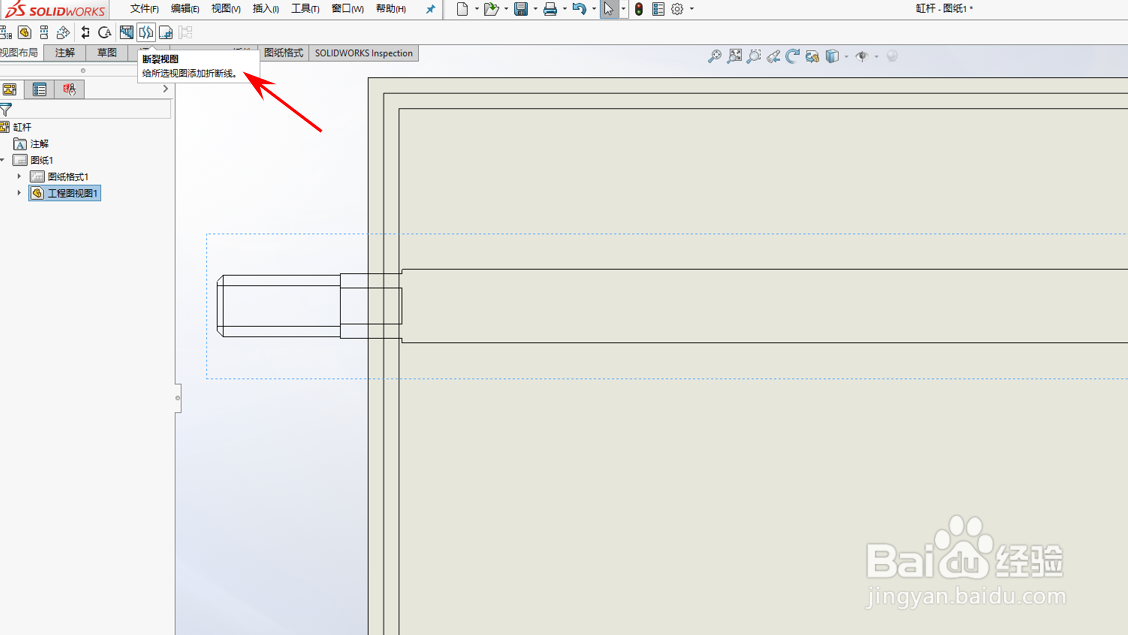The image size is (1128, 635).
Task: Open the third manager pane tab with red icon
Action: (x=69, y=89)
